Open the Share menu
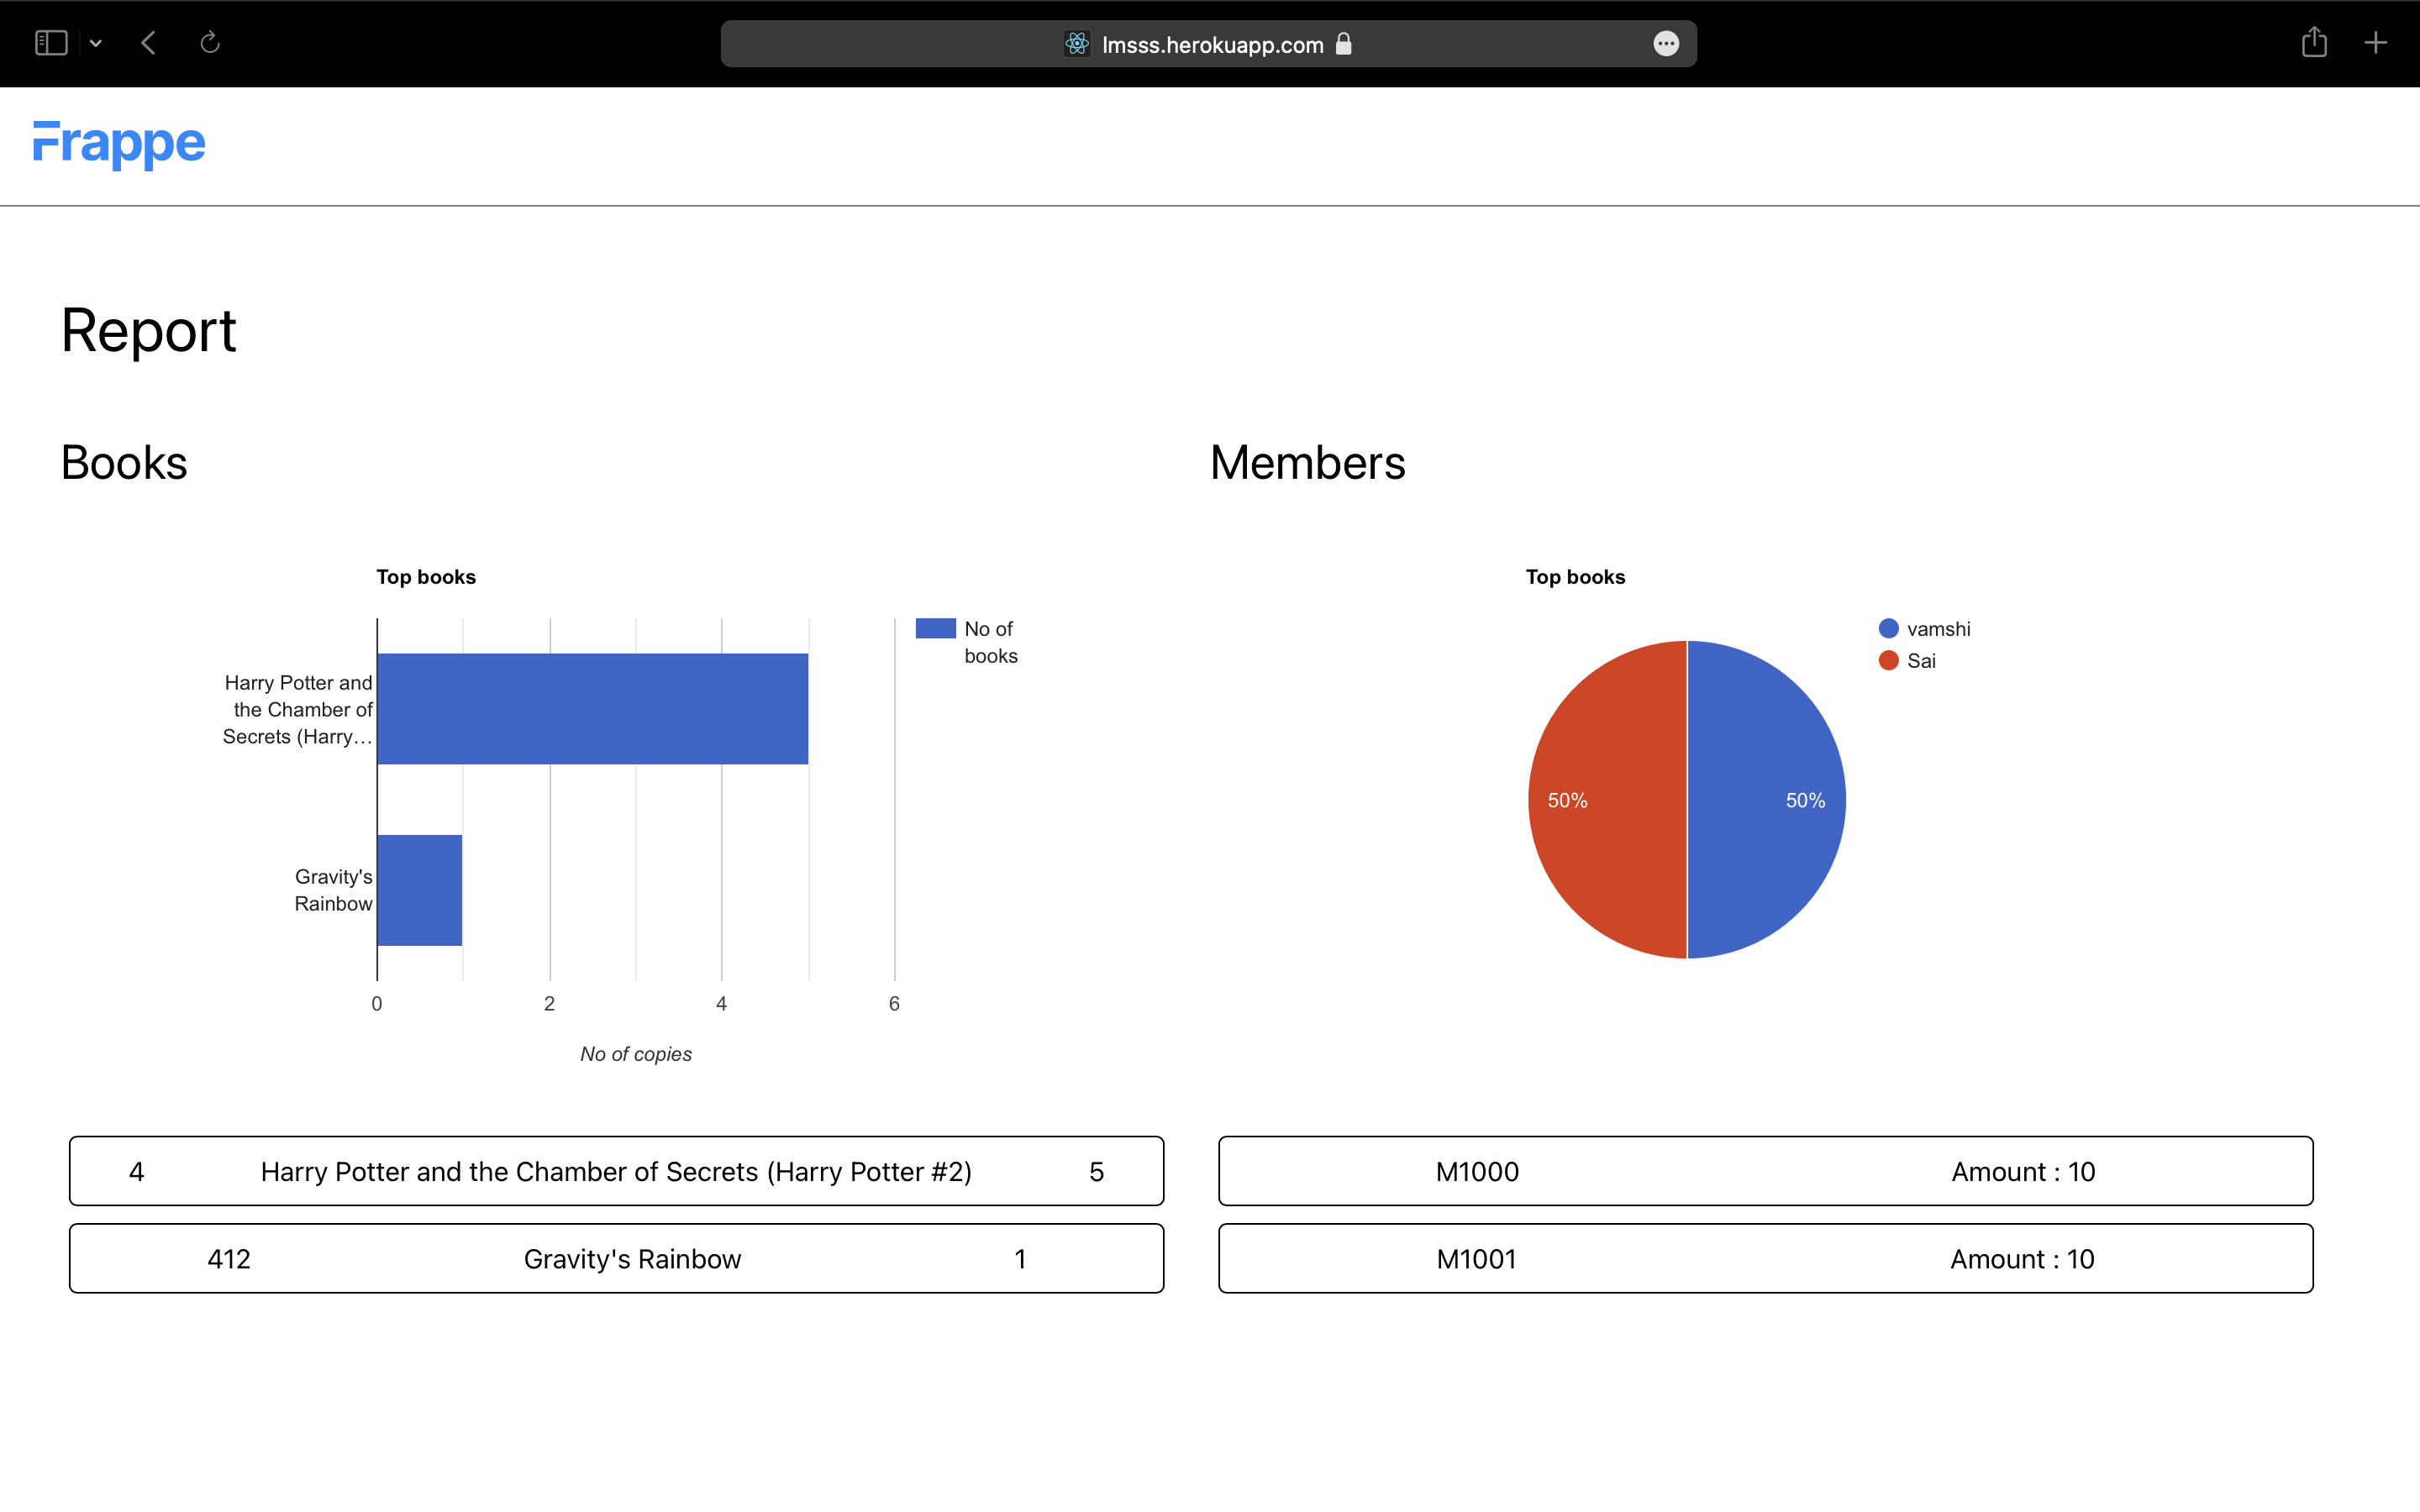2420x1512 pixels. [x=2313, y=42]
